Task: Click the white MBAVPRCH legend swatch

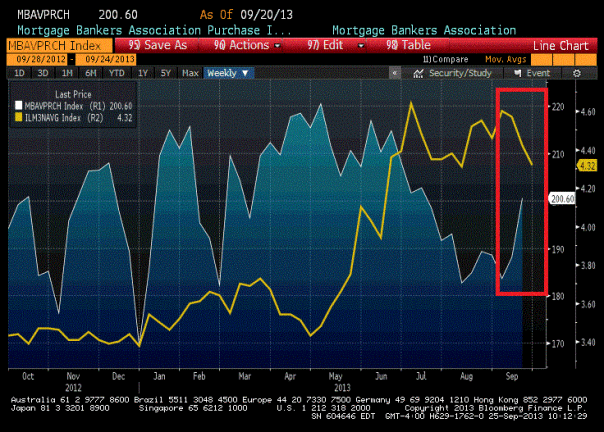Action: tap(18, 106)
